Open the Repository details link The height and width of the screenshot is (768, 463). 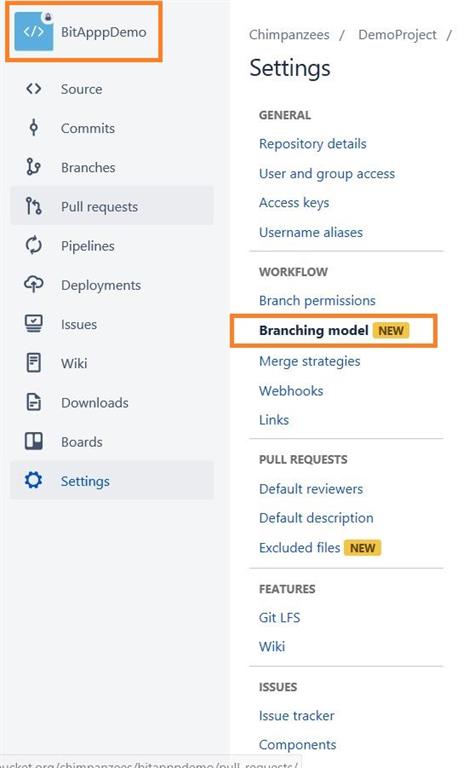313,144
